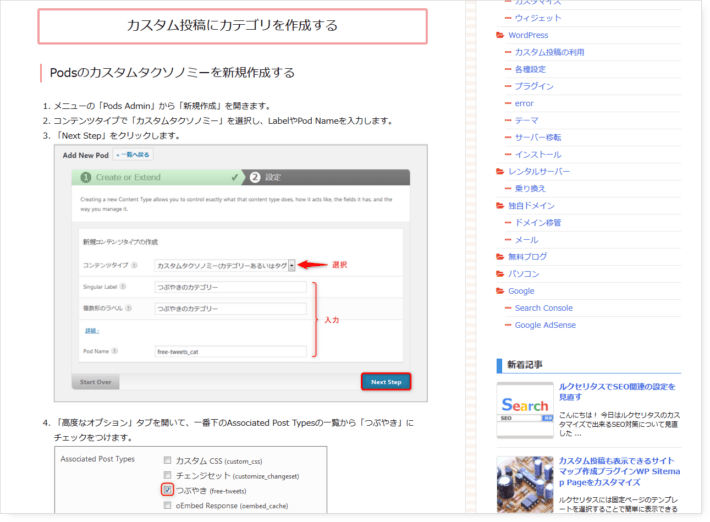710x522 pixels.
Task: Check the カスタム CSS checkbox
Action: click(x=167, y=460)
